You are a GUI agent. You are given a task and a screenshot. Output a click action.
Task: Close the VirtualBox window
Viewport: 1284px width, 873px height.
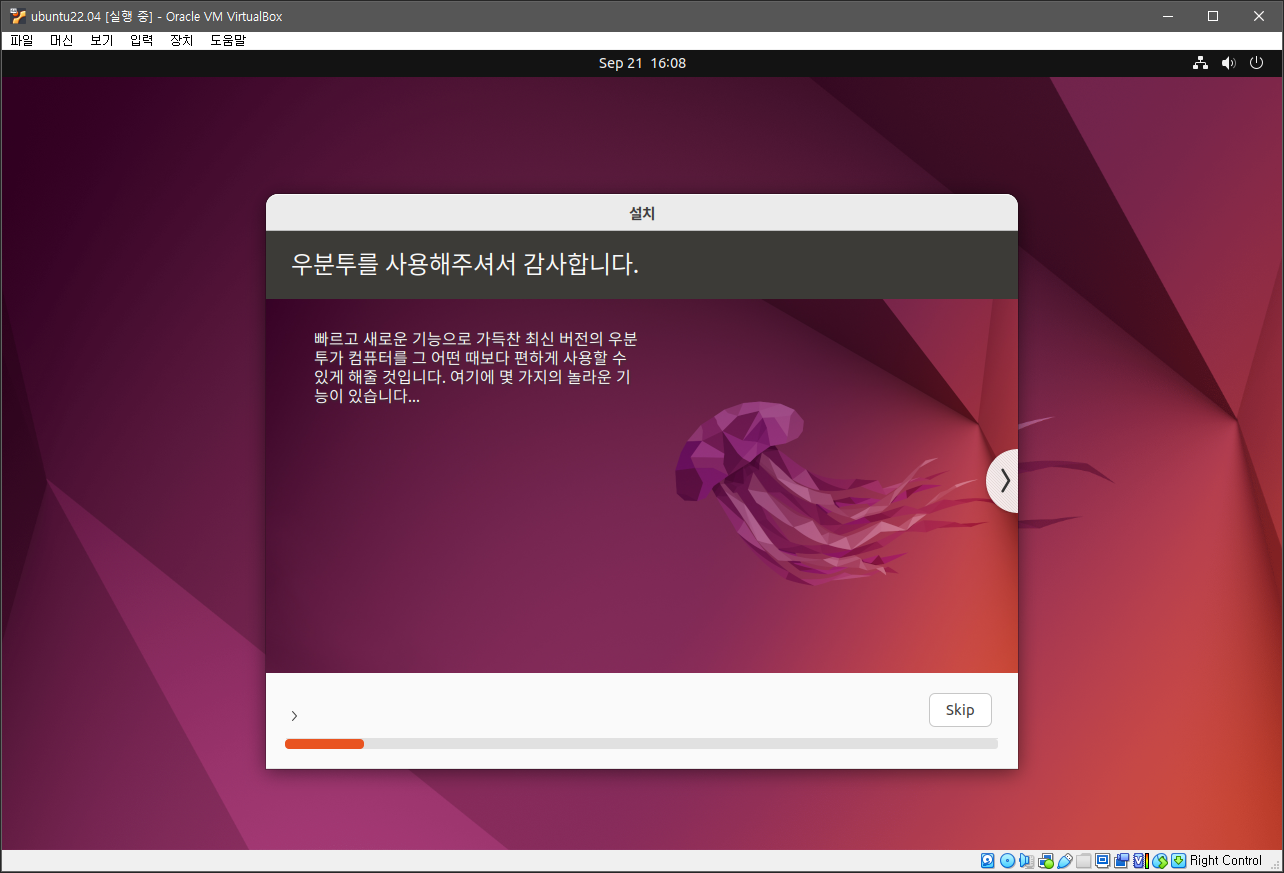pyautogui.click(x=1259, y=16)
